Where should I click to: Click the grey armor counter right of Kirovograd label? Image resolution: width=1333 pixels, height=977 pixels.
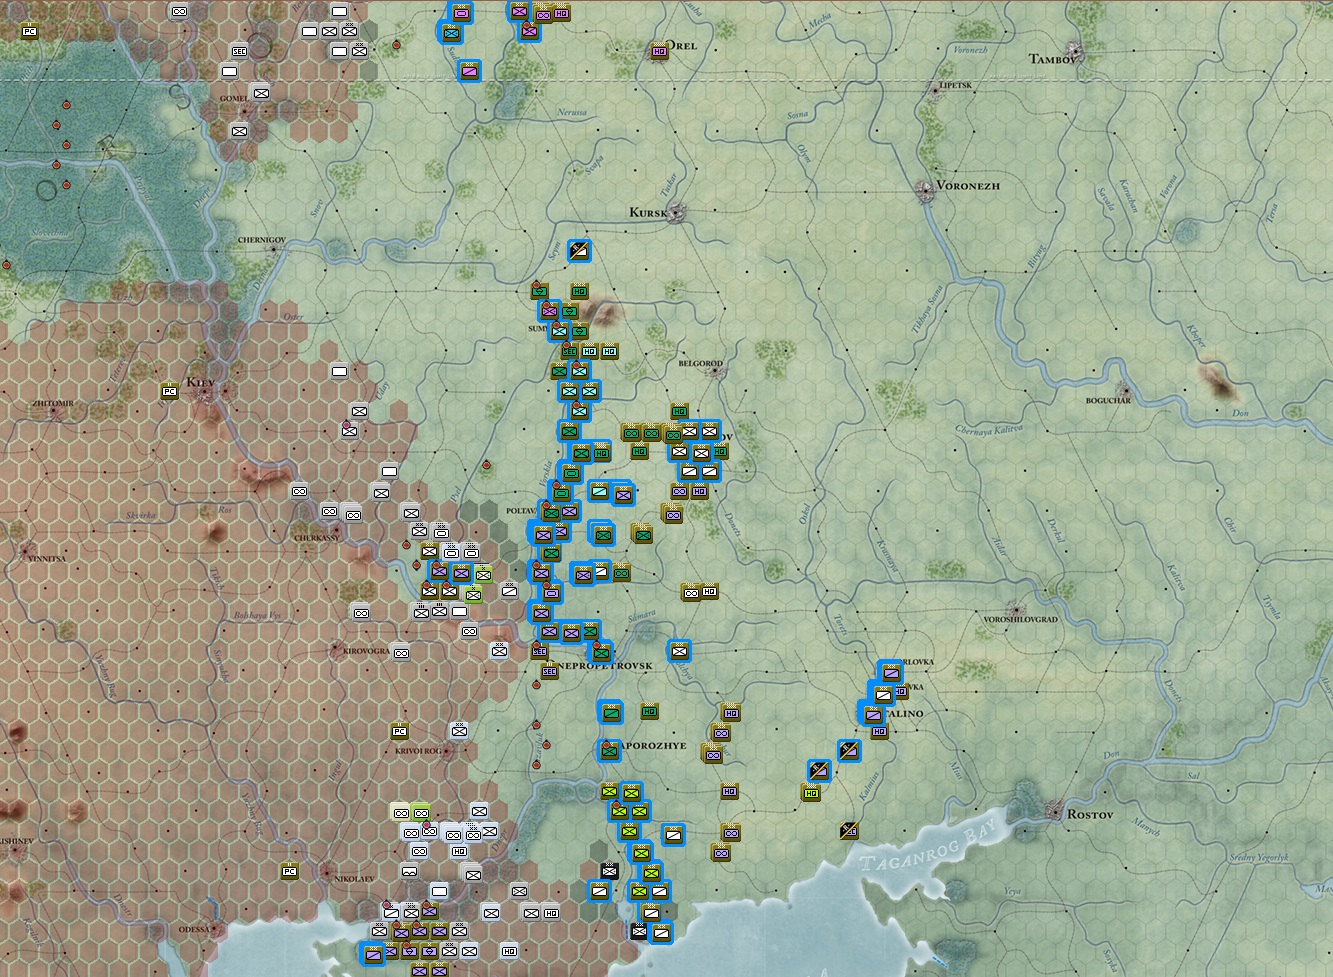click(x=400, y=653)
